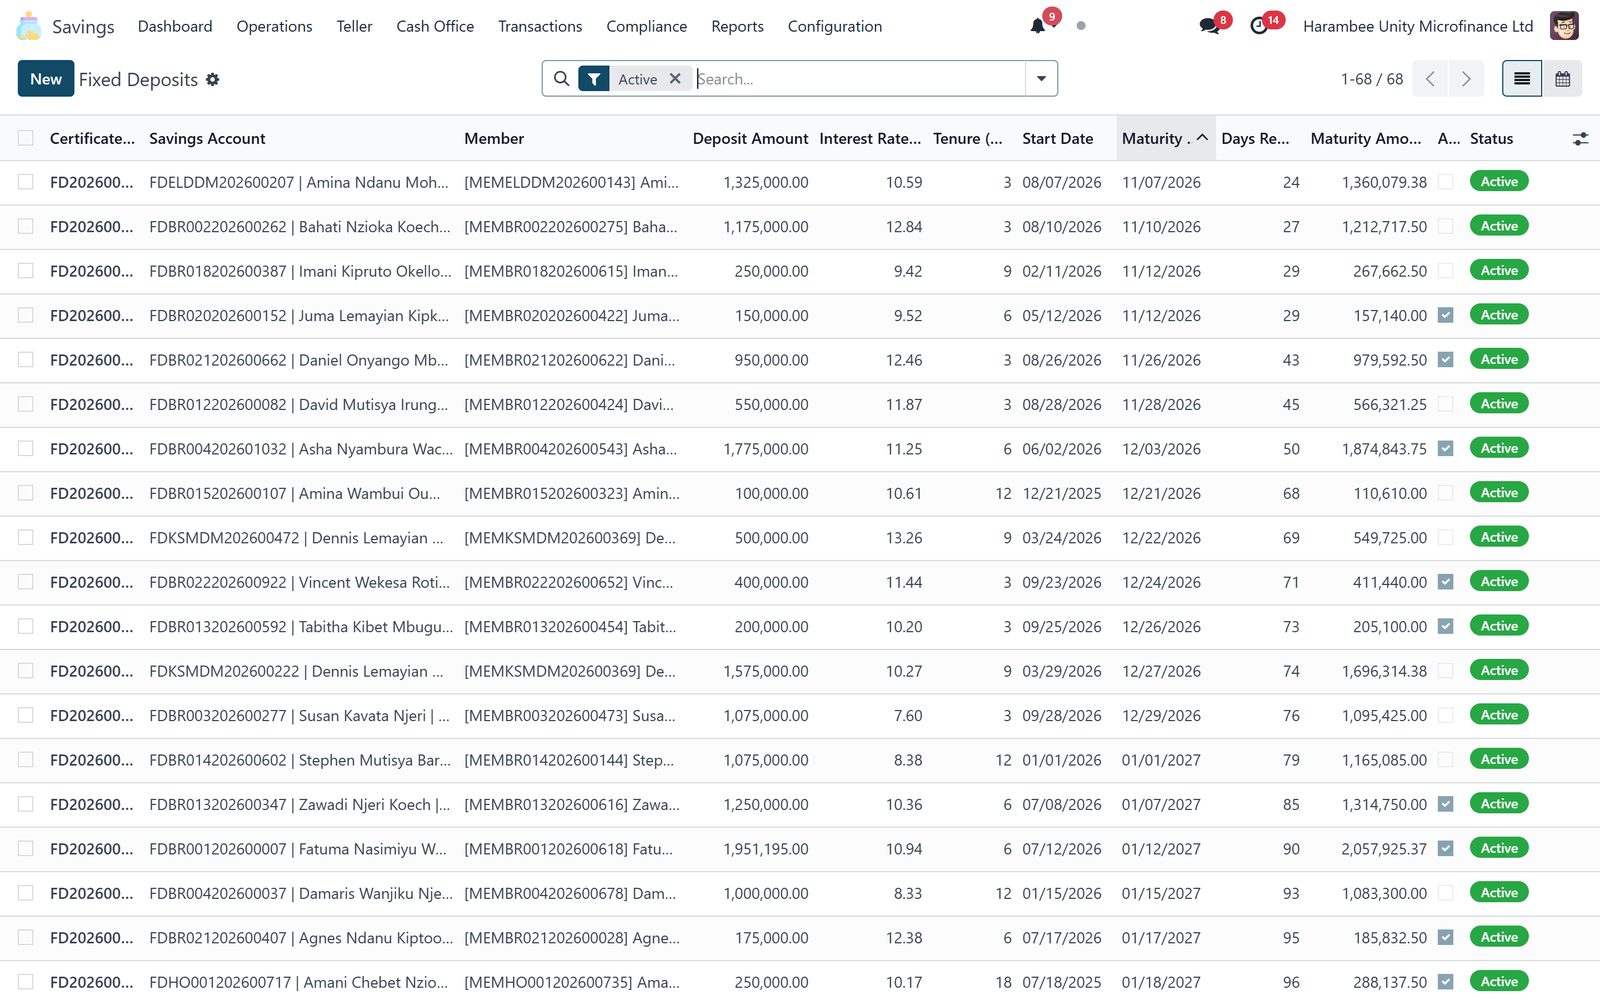Open the notifications bell icon
This screenshot has width=1600, height=1000.
[1038, 26]
